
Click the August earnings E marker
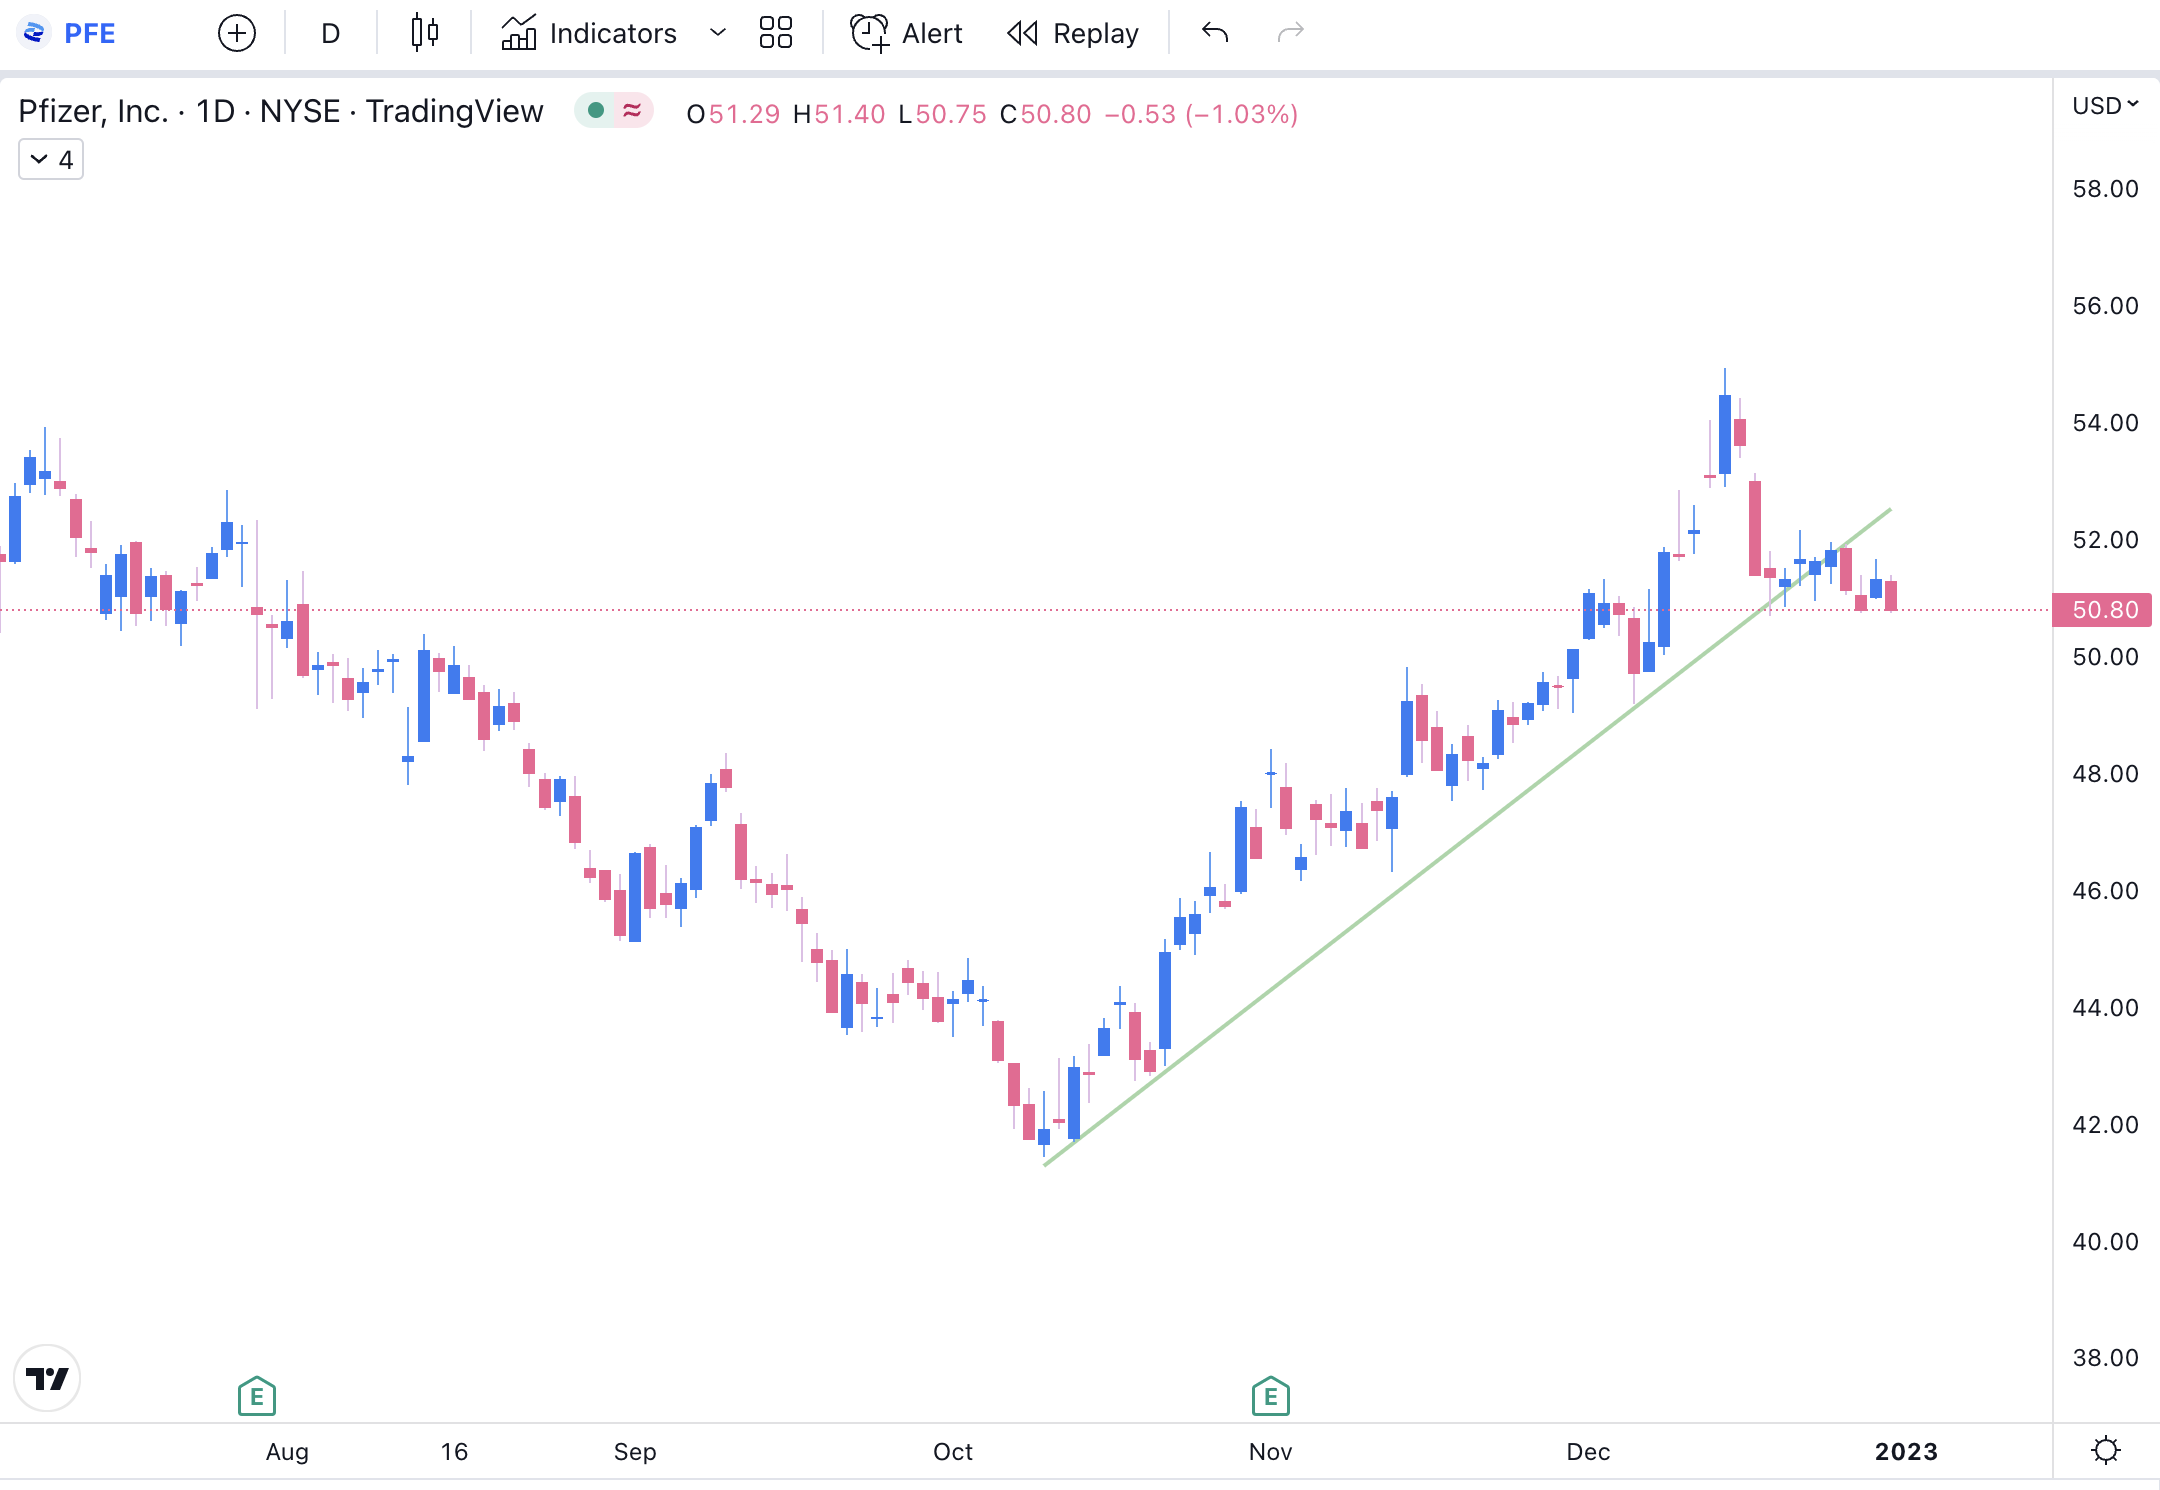coord(257,1396)
